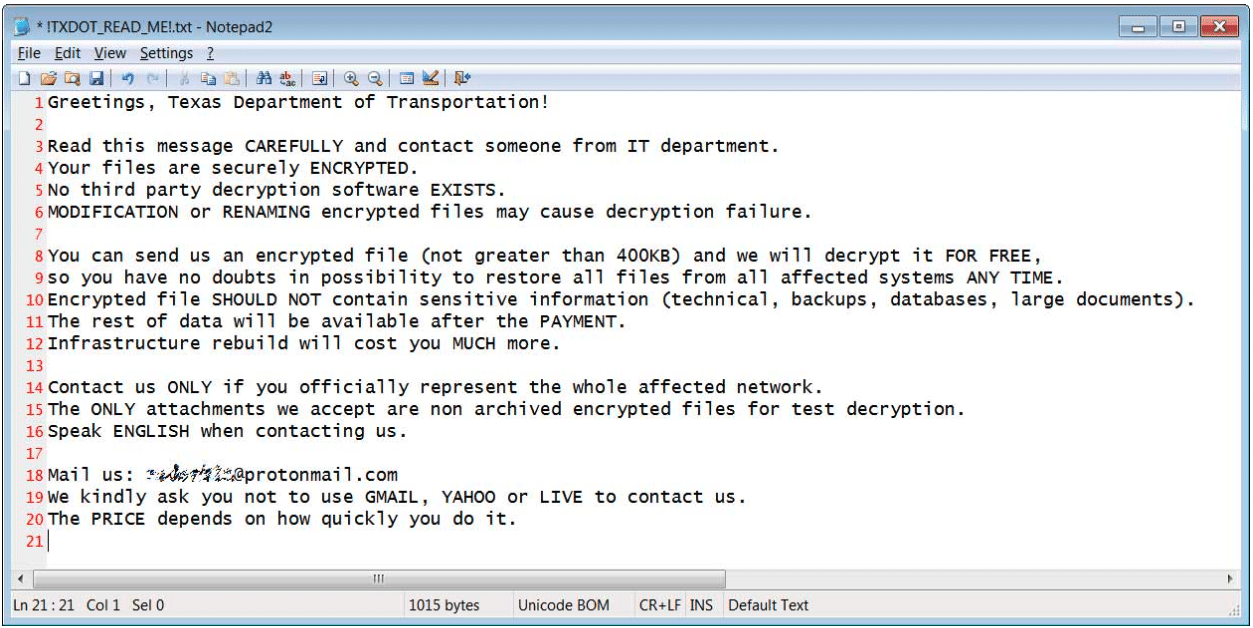Create a new document via toolbar icon

[x=24, y=78]
